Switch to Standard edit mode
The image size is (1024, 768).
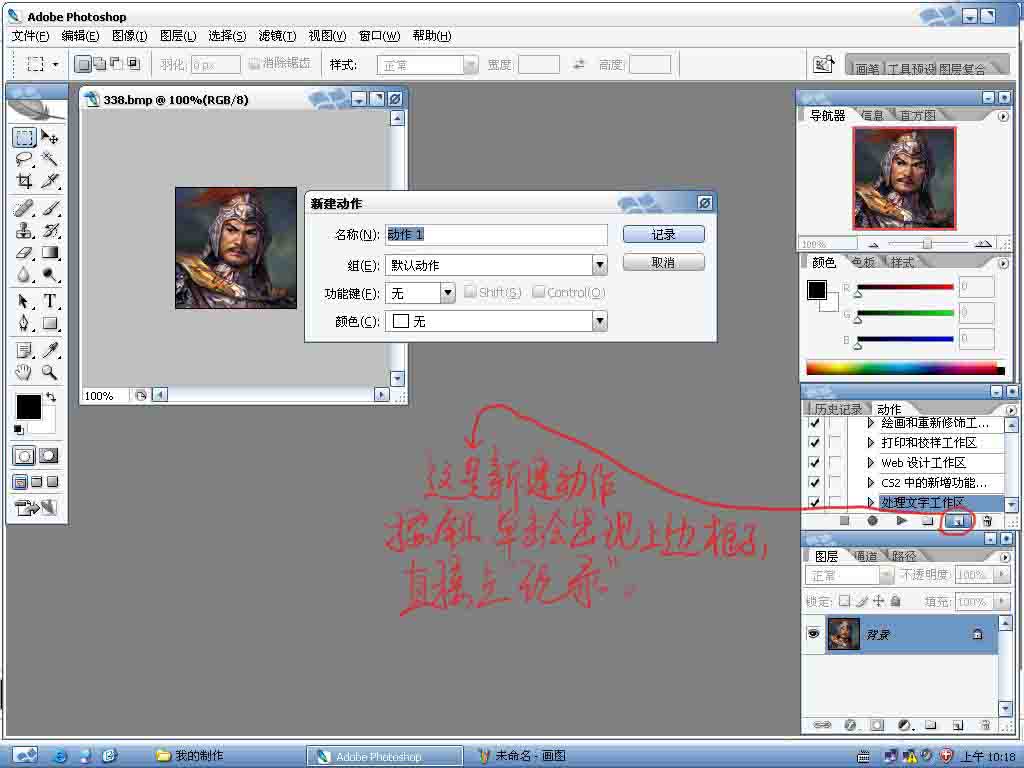click(x=24, y=456)
